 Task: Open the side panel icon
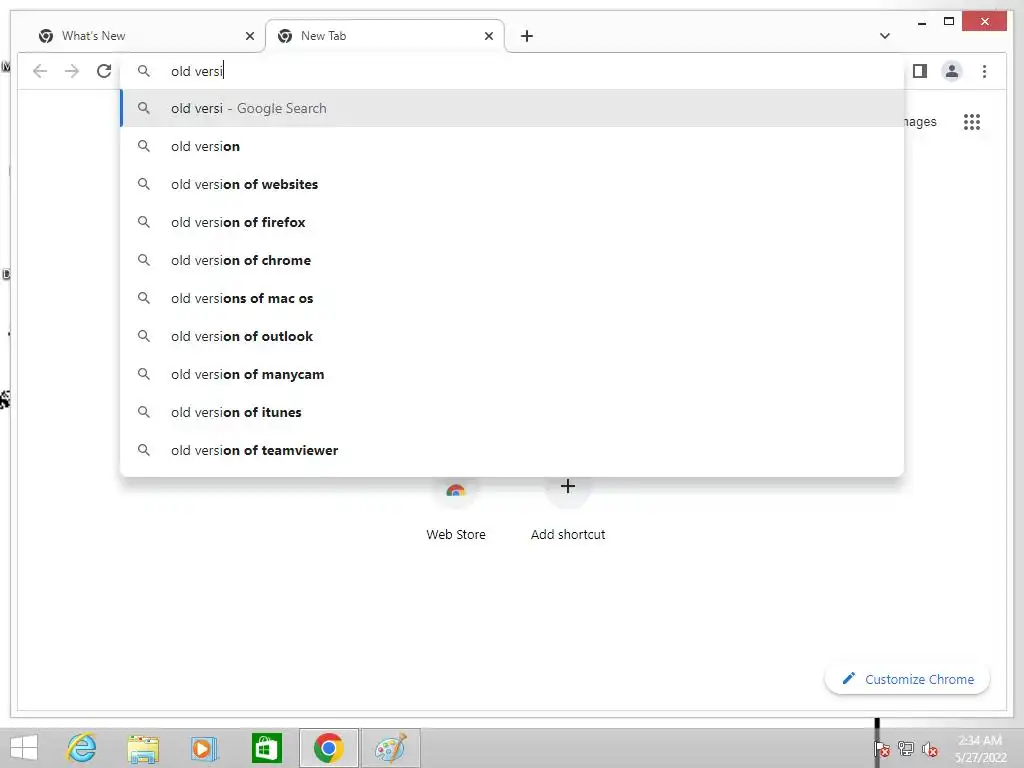920,71
